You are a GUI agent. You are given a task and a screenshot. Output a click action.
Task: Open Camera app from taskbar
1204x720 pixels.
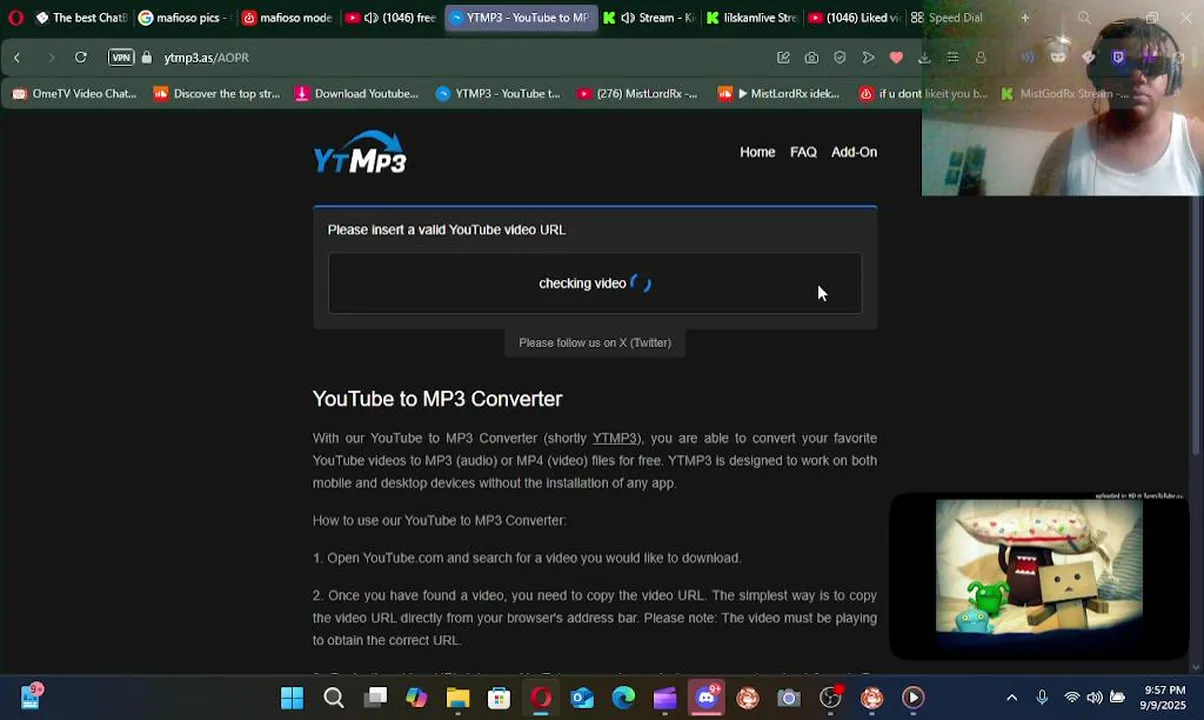pyautogui.click(x=789, y=698)
